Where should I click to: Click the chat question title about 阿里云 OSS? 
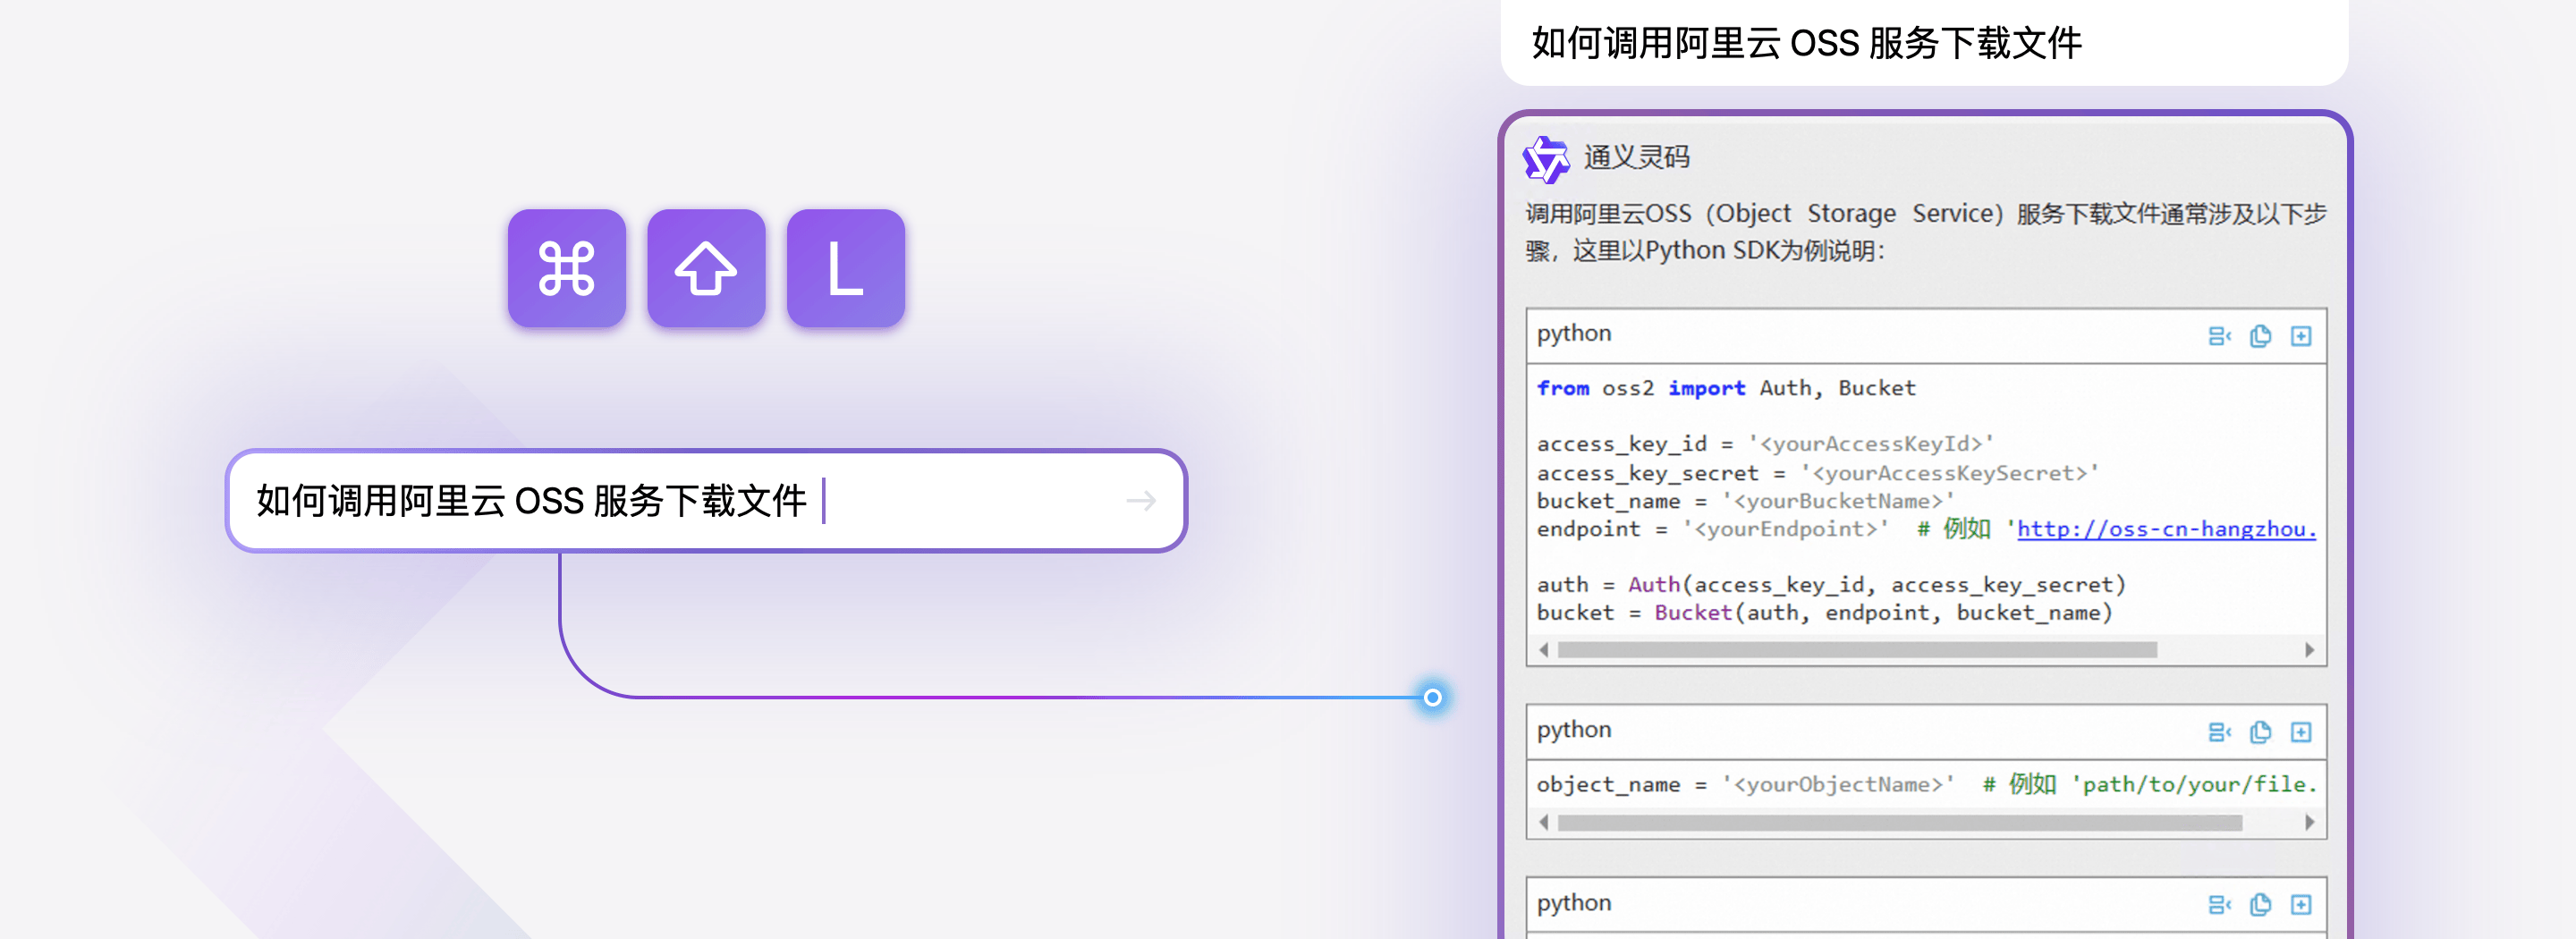(x=1806, y=43)
